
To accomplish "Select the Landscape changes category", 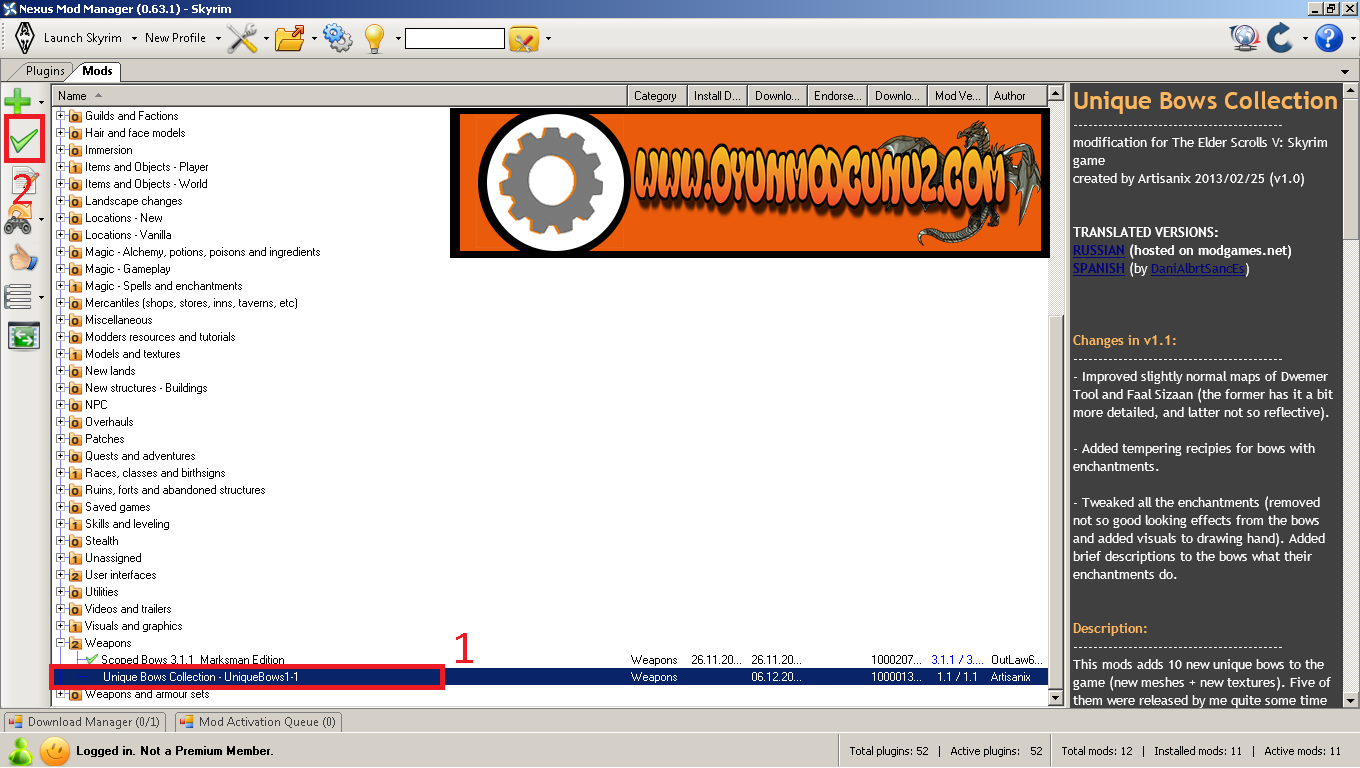I will [133, 201].
